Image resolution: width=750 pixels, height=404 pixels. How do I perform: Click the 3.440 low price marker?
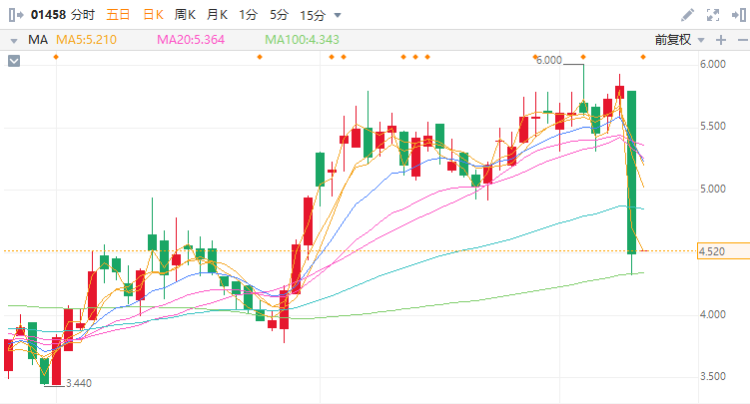79,383
